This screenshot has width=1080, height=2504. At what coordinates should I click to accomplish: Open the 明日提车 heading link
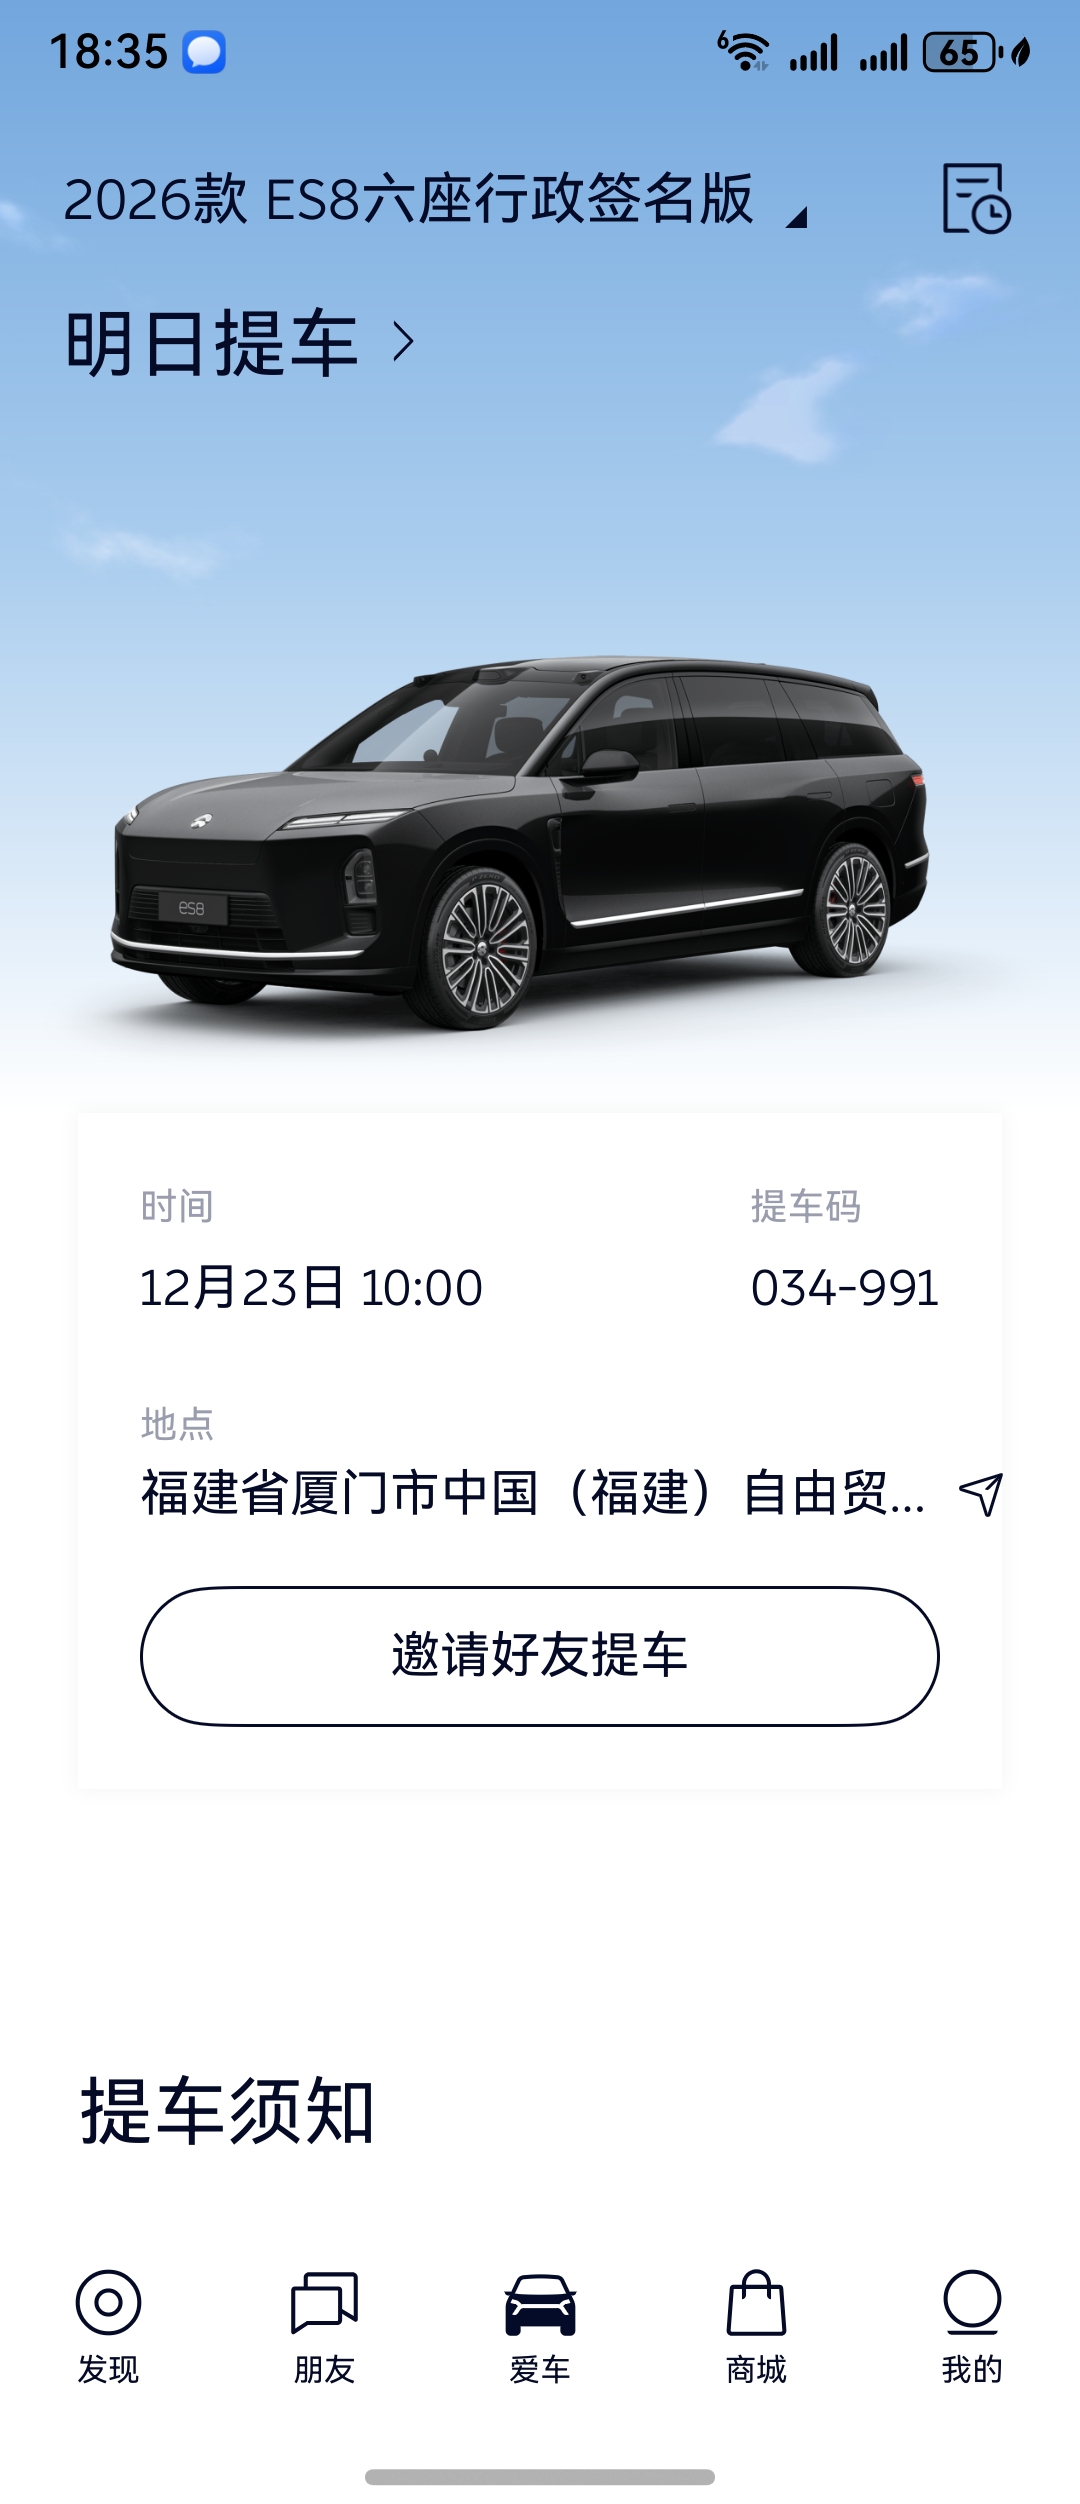click(211, 343)
